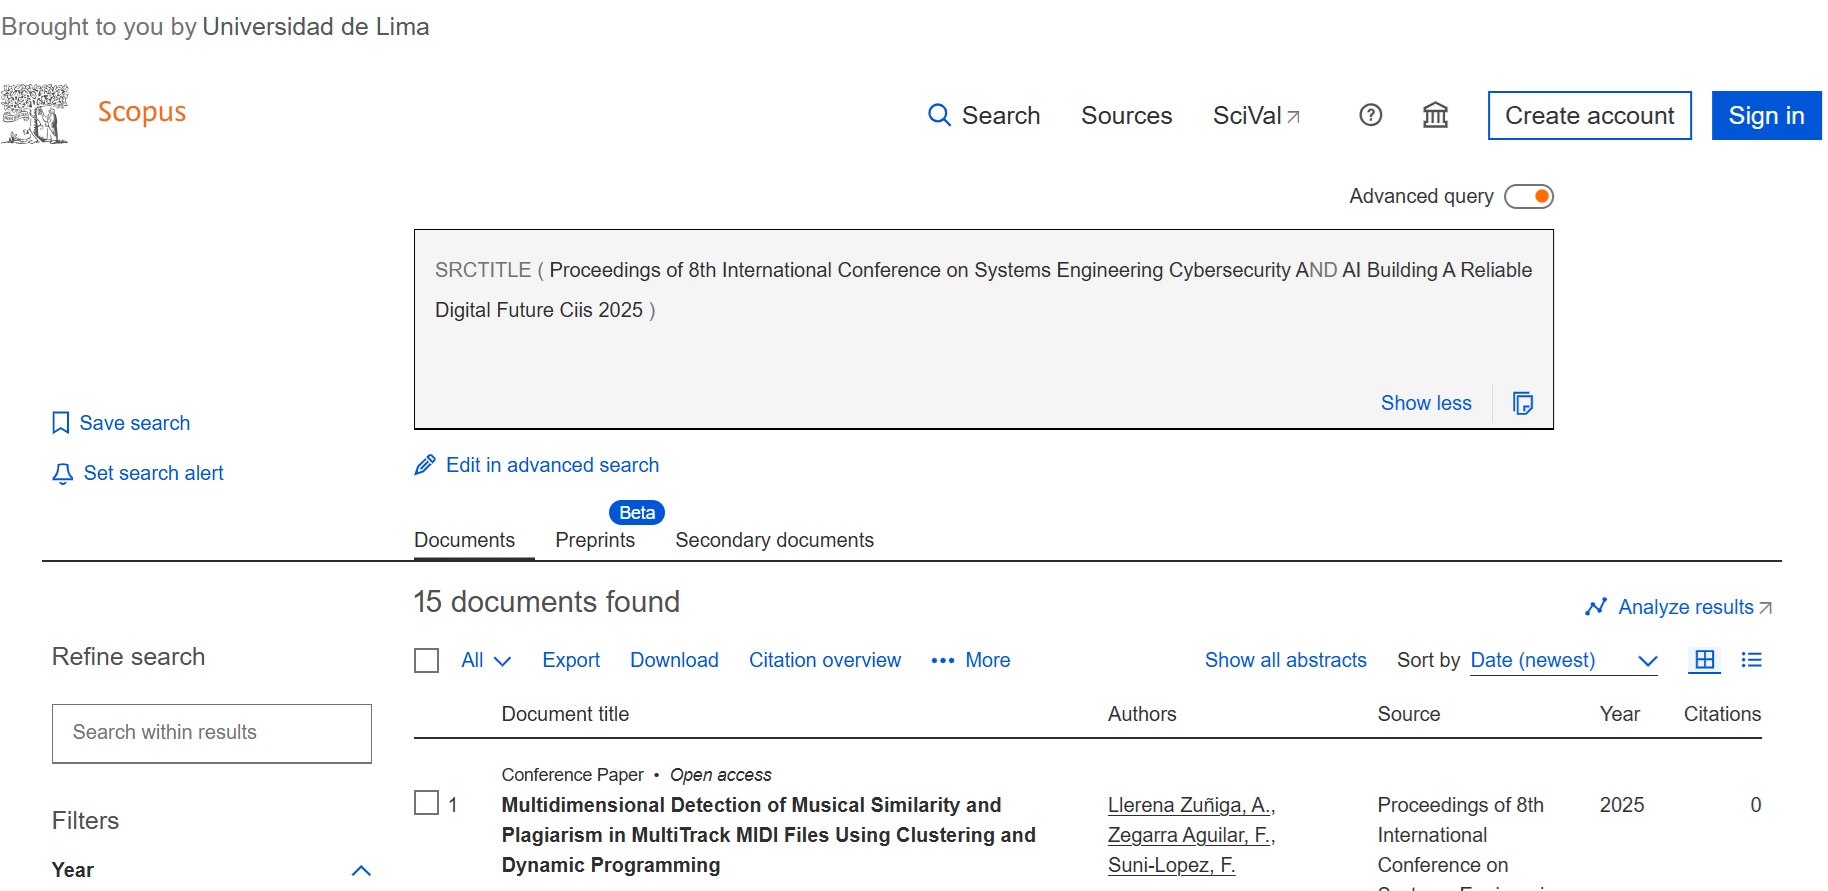Click the Search within results field
The height and width of the screenshot is (891, 1828).
(212, 733)
